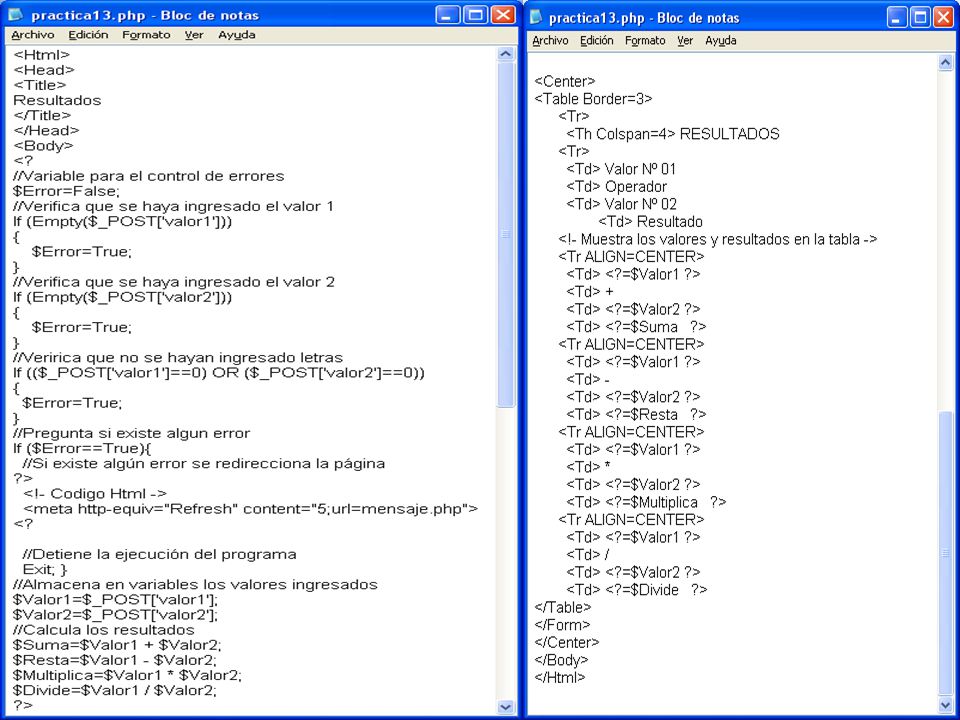Click Notepad icon in left window title bar
The height and width of the screenshot is (720, 960).
point(15,14)
